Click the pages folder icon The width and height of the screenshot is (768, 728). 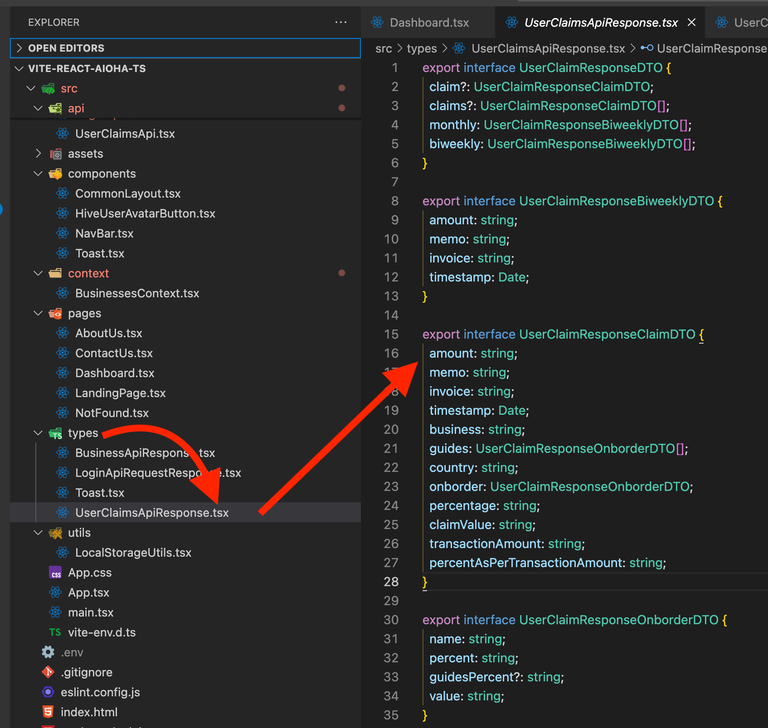[x=55, y=314]
